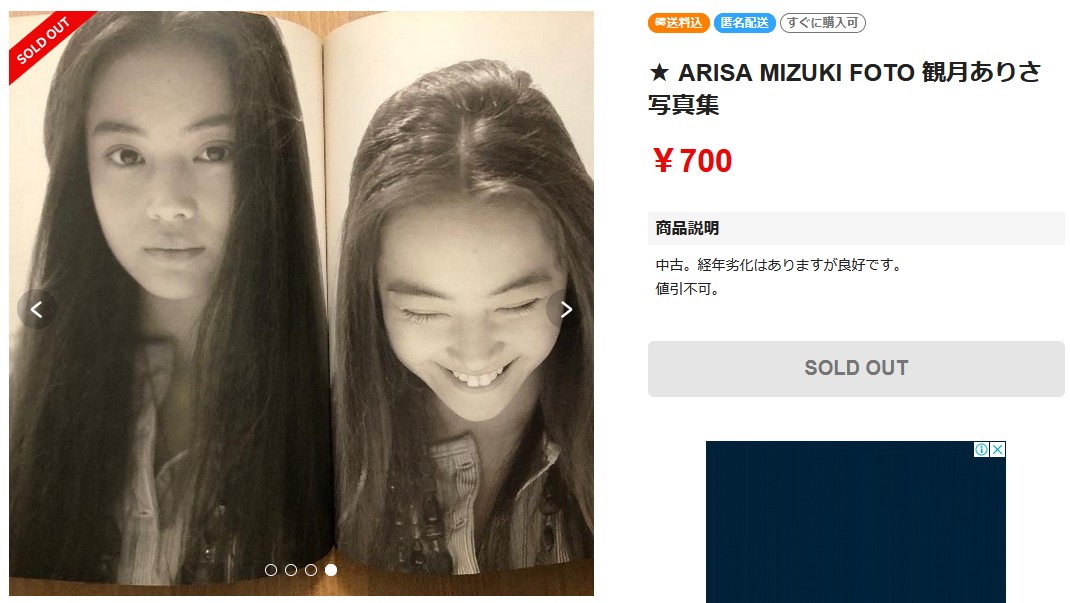Go to previous product photo arrow

click(37, 310)
